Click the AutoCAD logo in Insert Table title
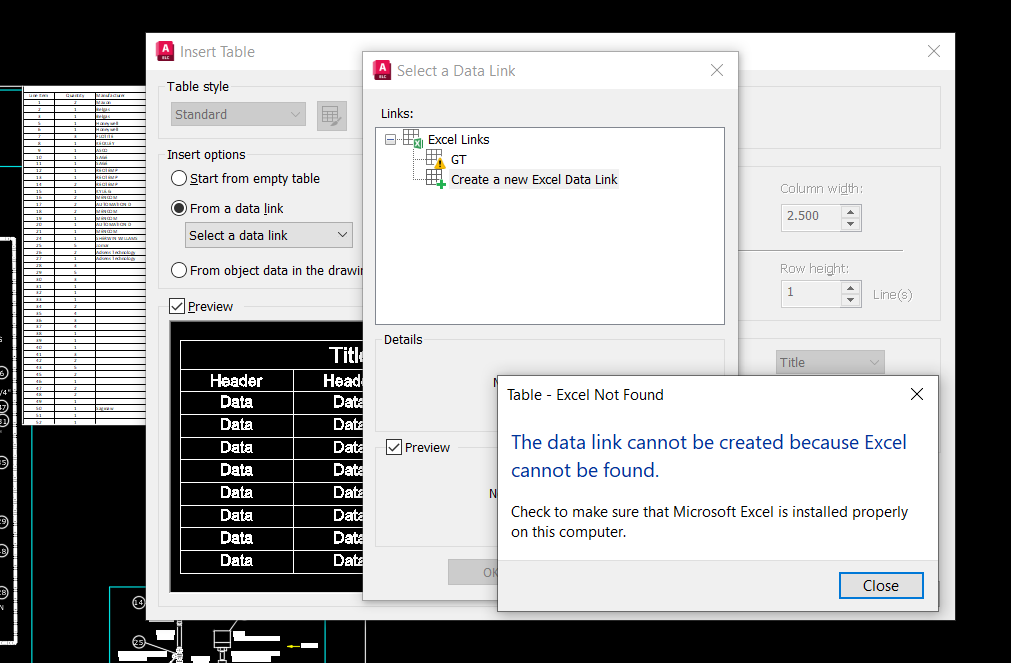This screenshot has height=663, width=1011. tap(165, 52)
